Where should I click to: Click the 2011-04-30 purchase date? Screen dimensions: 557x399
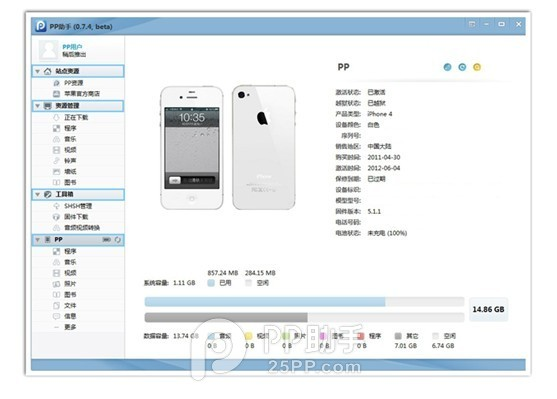[x=384, y=157]
